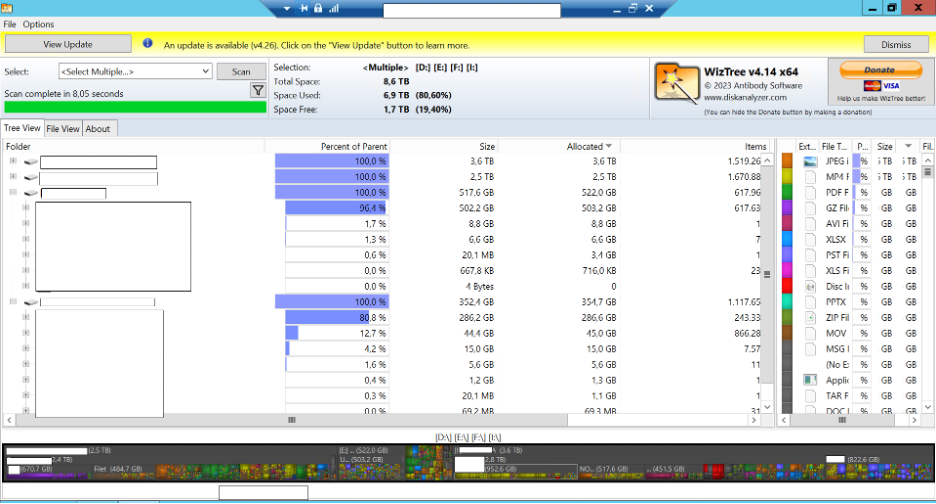Select the orange JPEG color swatch
Image resolution: width=936 pixels, height=504 pixels.
coord(787,162)
